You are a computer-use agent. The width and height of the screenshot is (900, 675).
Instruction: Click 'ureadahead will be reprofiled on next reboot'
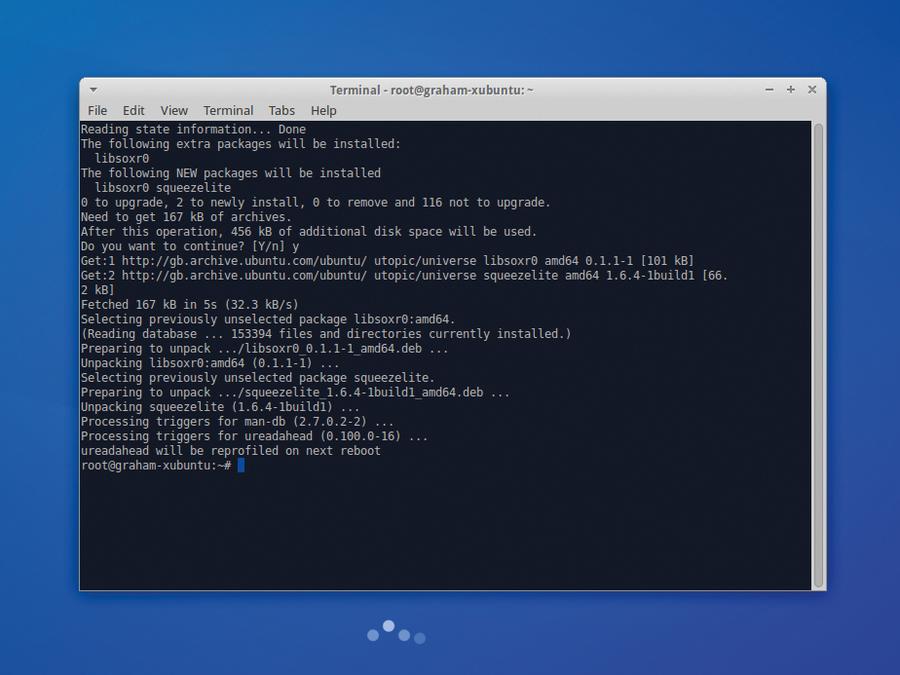pyautogui.click(x=231, y=451)
